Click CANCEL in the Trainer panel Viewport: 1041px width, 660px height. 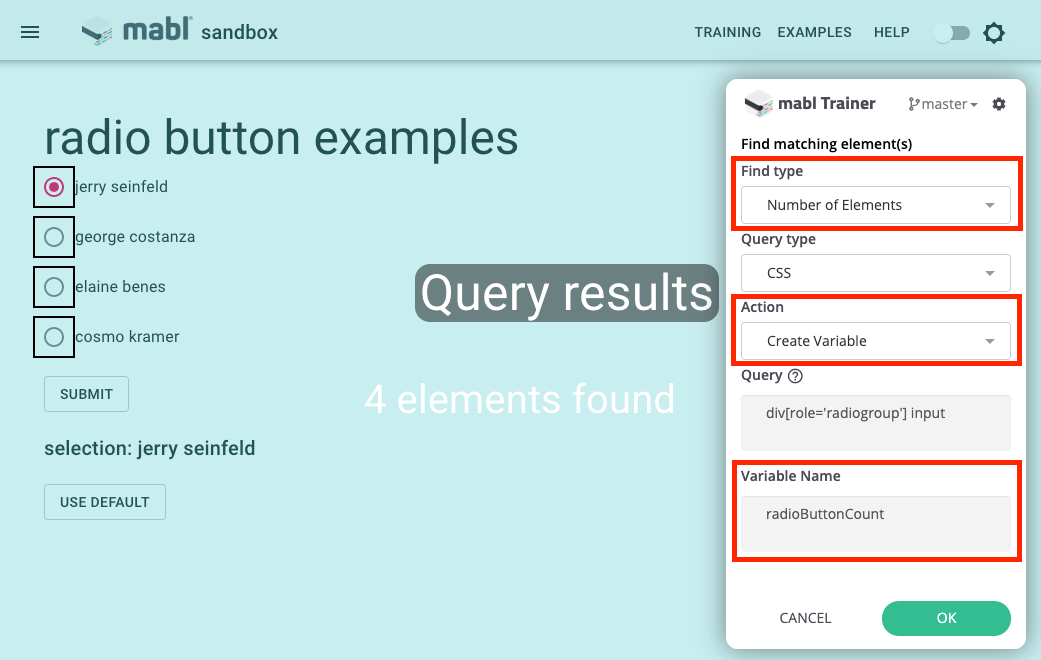[805, 618]
